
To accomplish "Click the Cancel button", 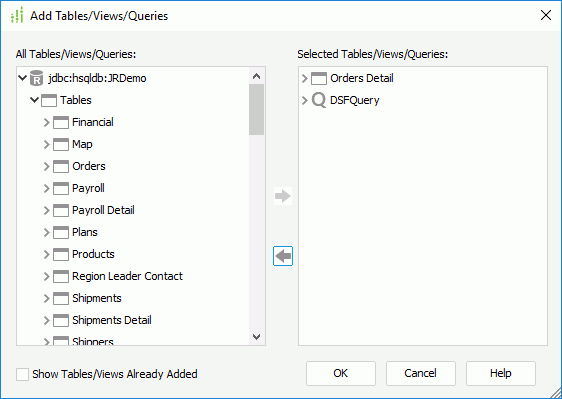I will [x=421, y=374].
